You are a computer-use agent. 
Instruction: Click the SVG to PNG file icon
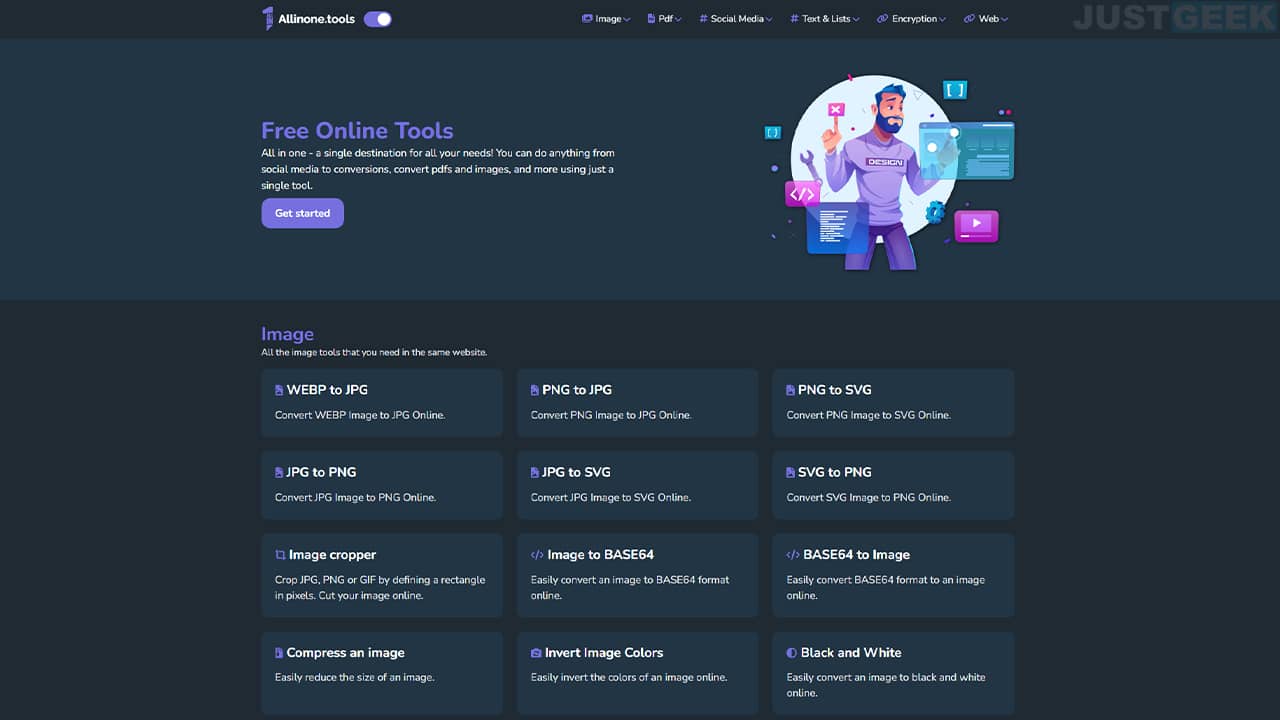pyautogui.click(x=791, y=472)
